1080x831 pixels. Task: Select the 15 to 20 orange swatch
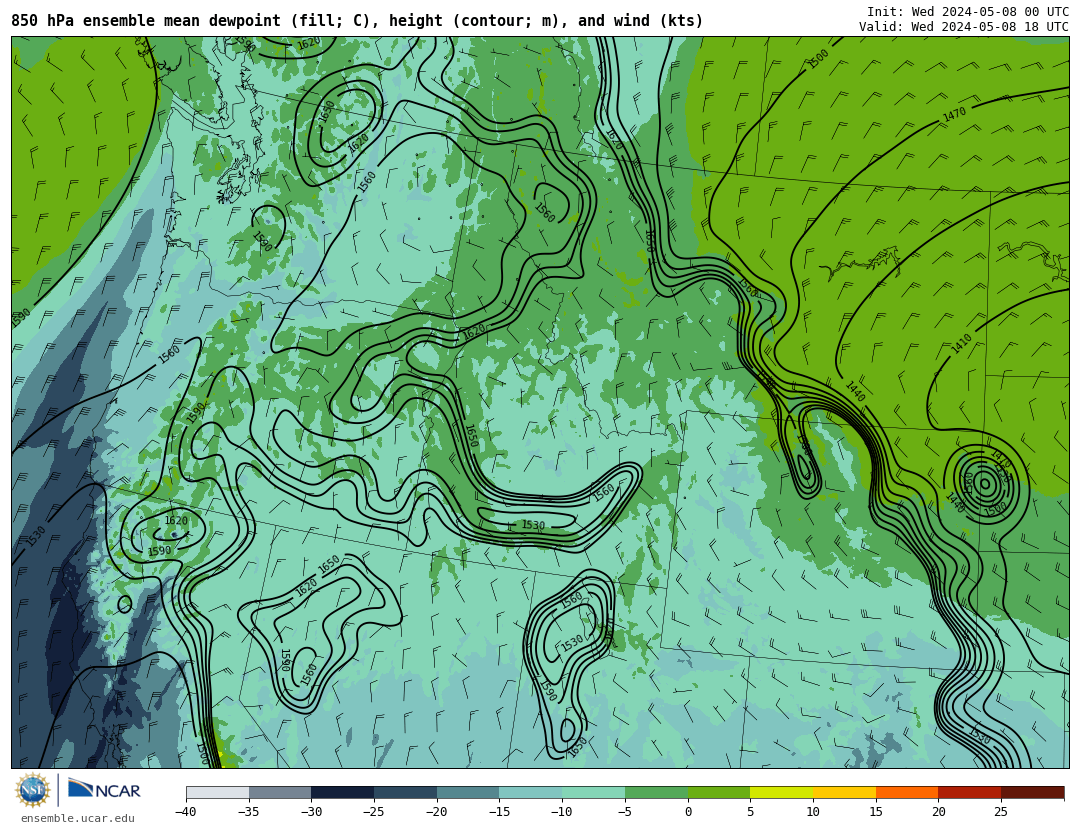click(x=907, y=792)
